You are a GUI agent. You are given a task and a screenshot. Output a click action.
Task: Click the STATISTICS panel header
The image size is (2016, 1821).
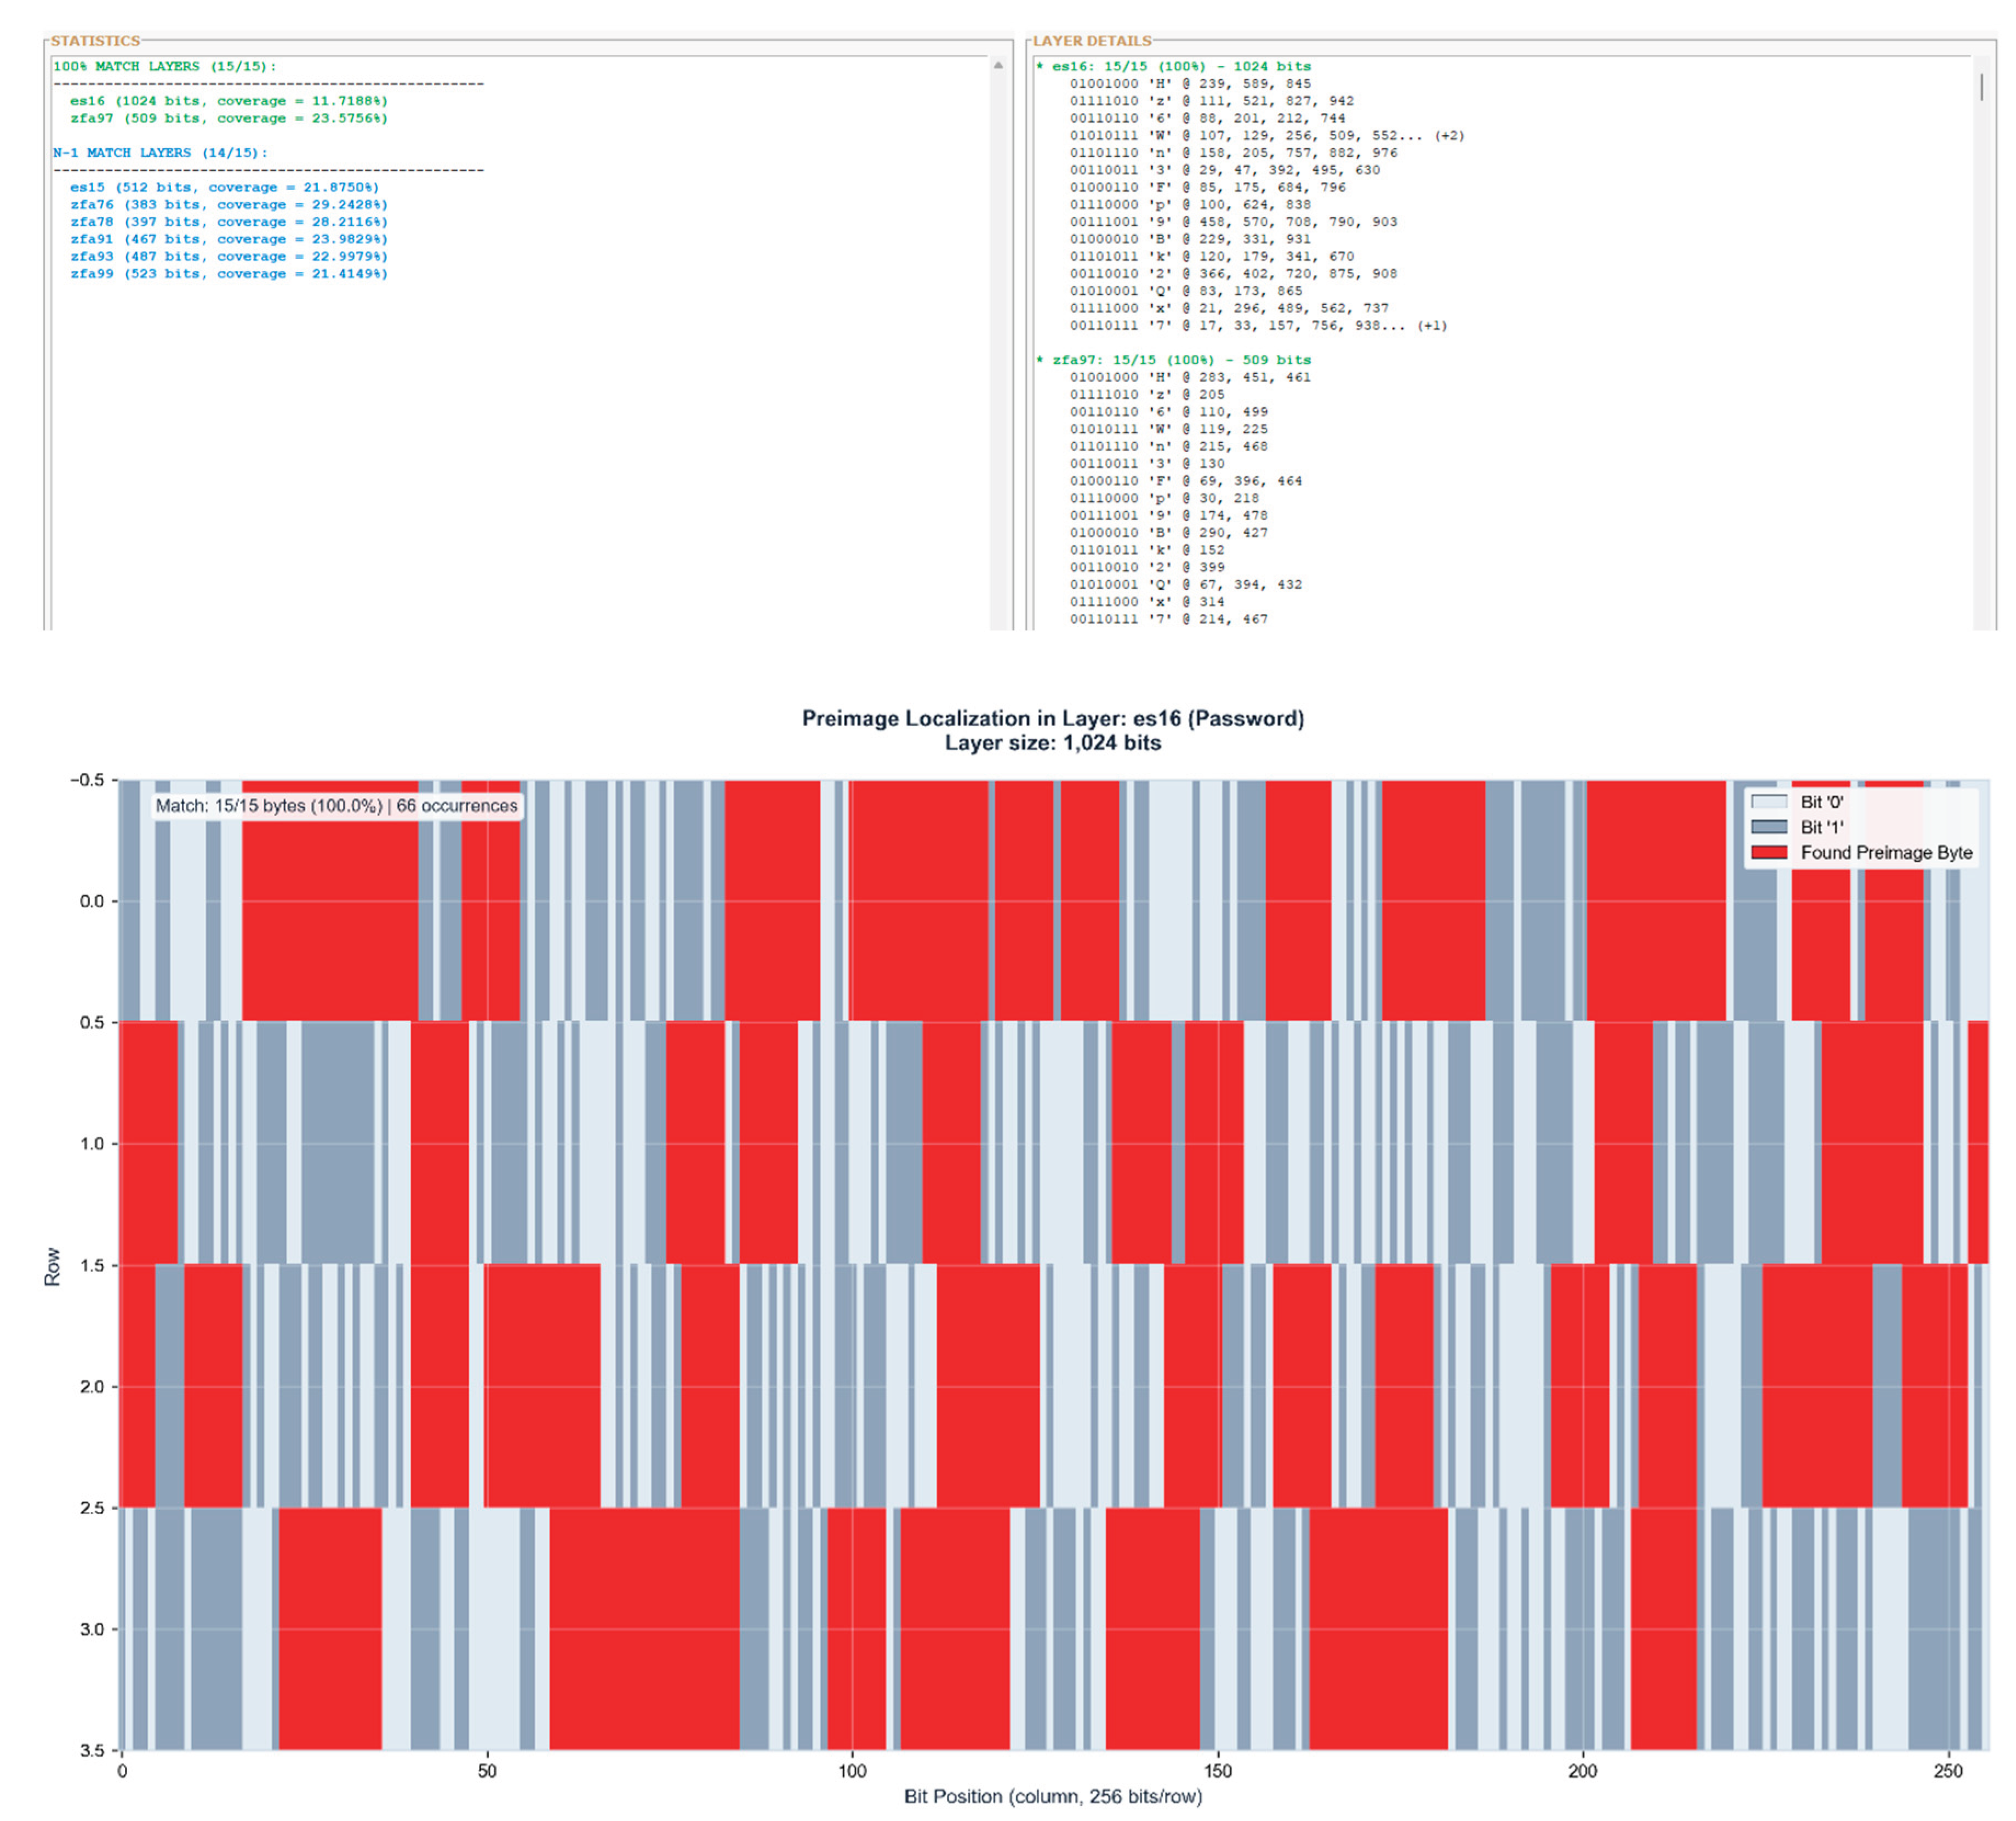[x=95, y=41]
